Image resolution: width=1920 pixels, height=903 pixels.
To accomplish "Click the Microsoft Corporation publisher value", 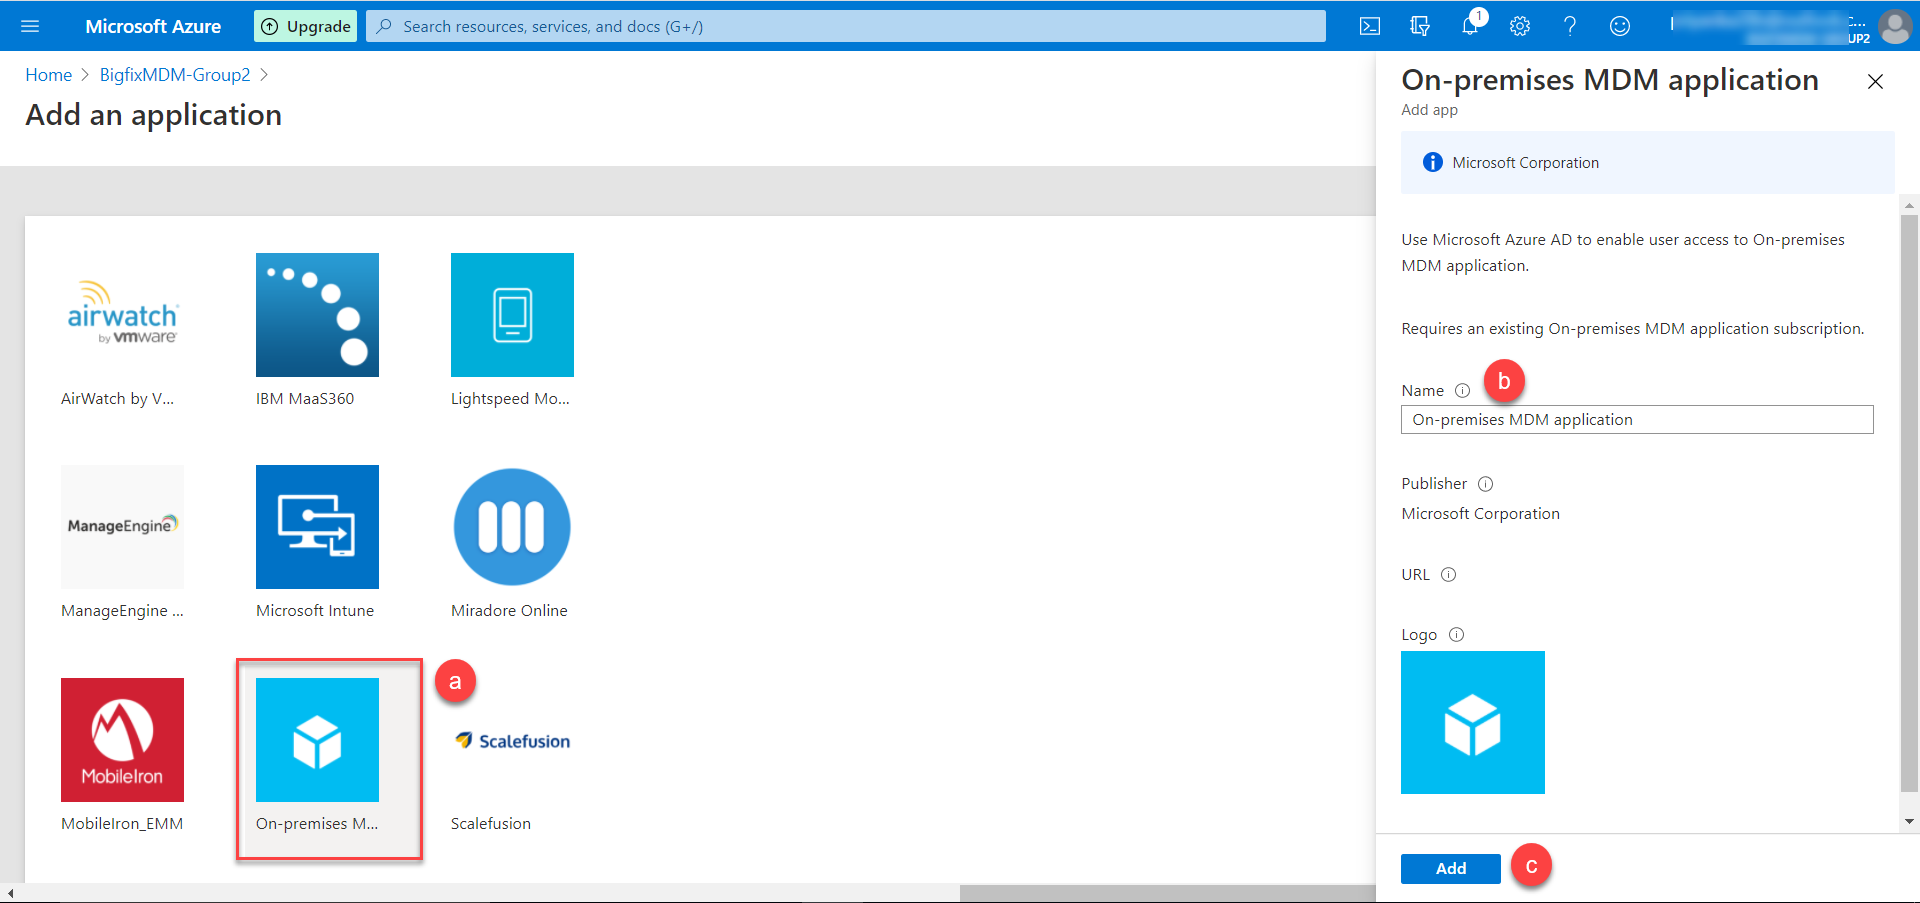I will 1480,514.
